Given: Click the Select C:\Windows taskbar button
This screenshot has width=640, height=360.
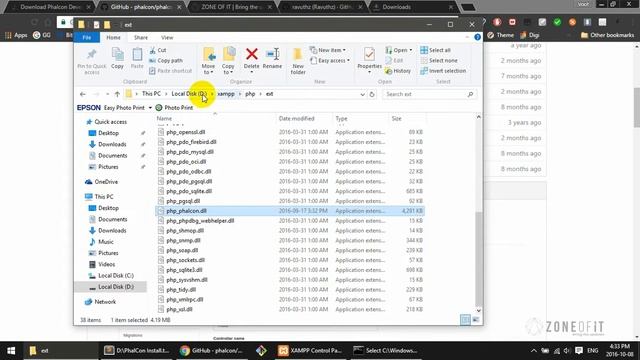Looking at the screenshot, I should coord(386,351).
